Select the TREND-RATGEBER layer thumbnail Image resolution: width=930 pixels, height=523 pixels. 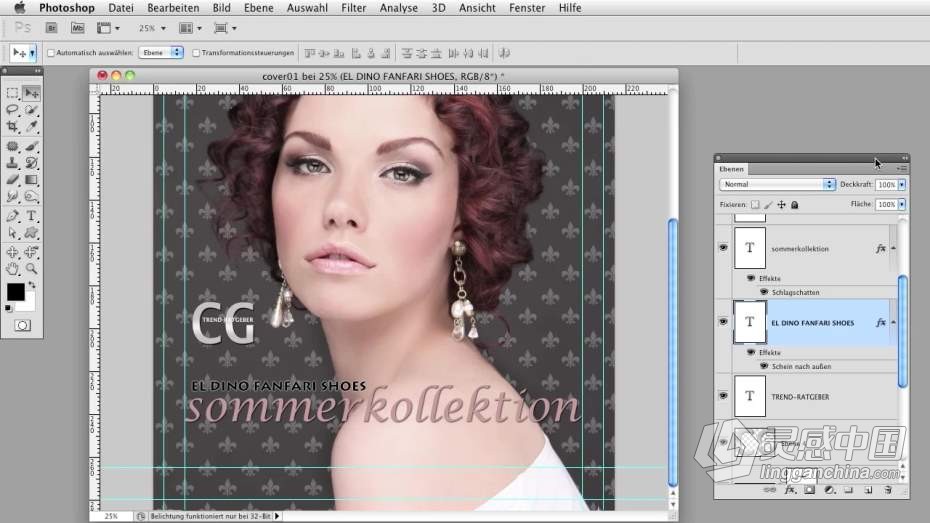click(750, 396)
